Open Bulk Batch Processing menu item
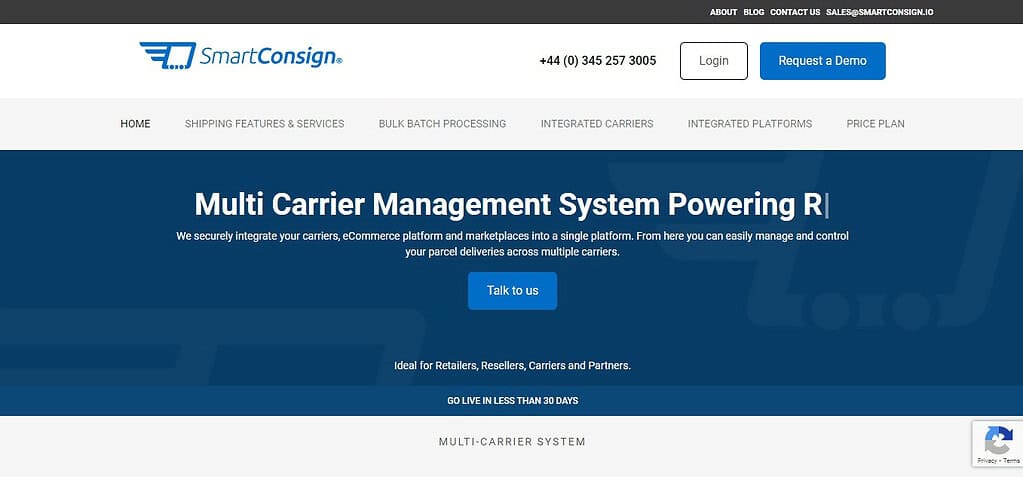 click(x=442, y=123)
